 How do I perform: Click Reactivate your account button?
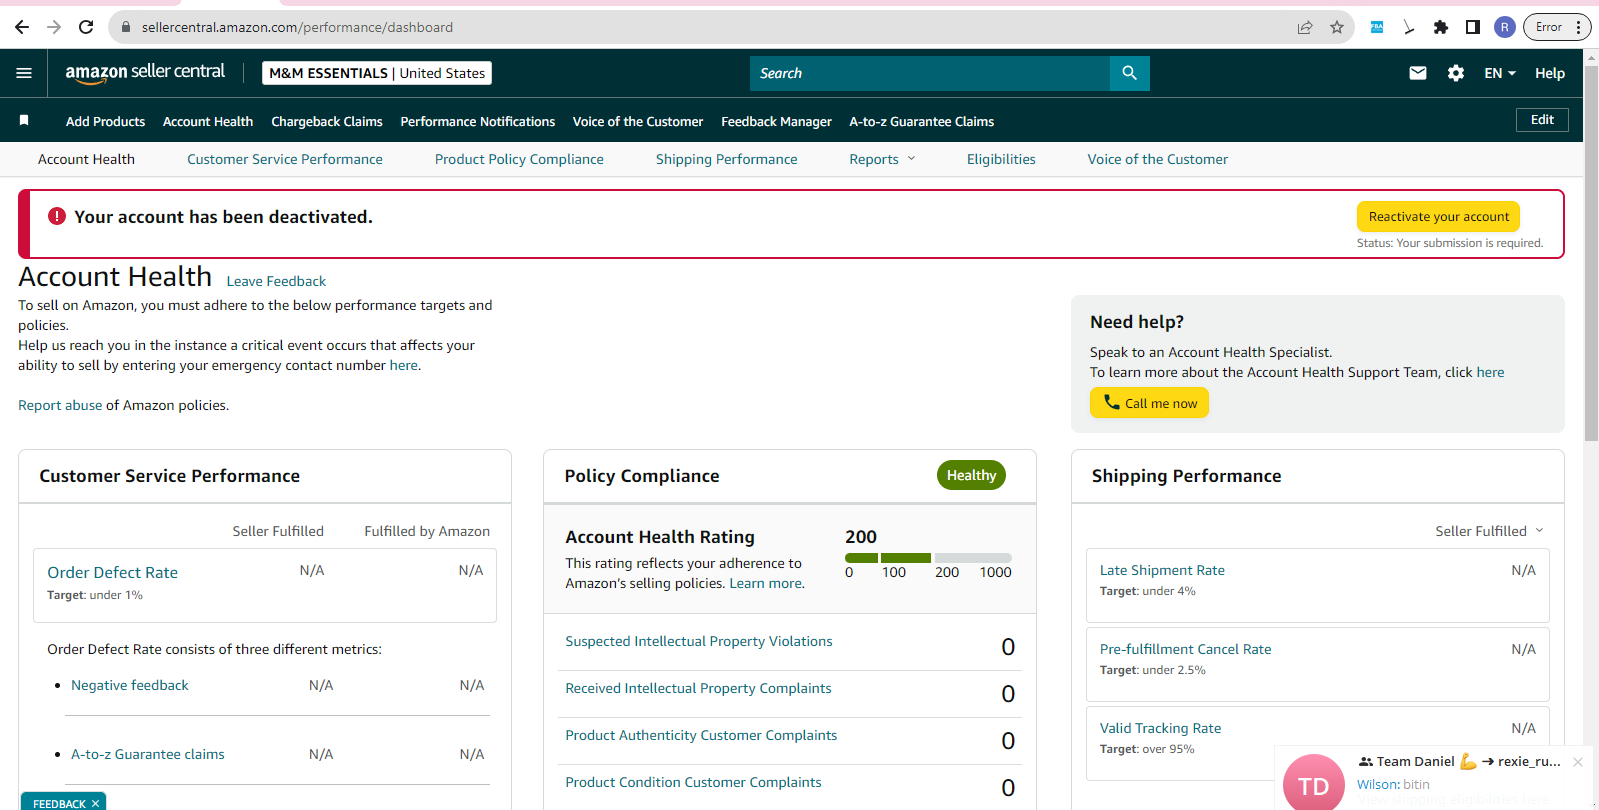(x=1439, y=216)
